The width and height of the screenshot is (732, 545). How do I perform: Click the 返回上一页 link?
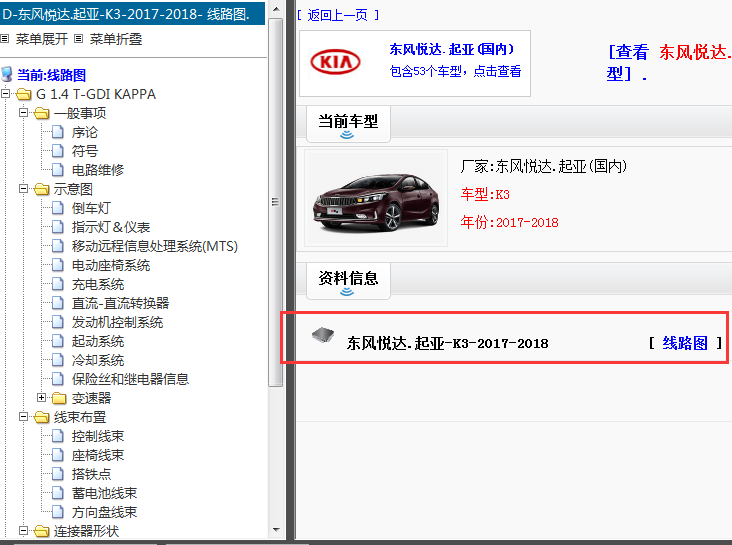point(338,15)
